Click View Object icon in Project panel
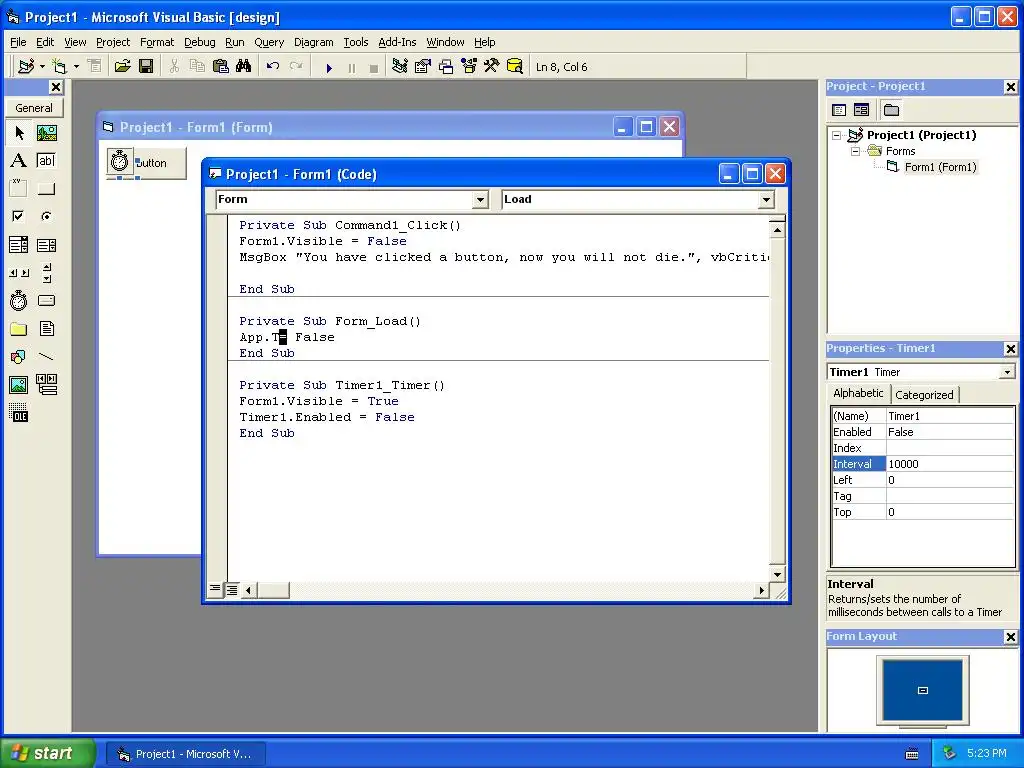 pos(861,110)
